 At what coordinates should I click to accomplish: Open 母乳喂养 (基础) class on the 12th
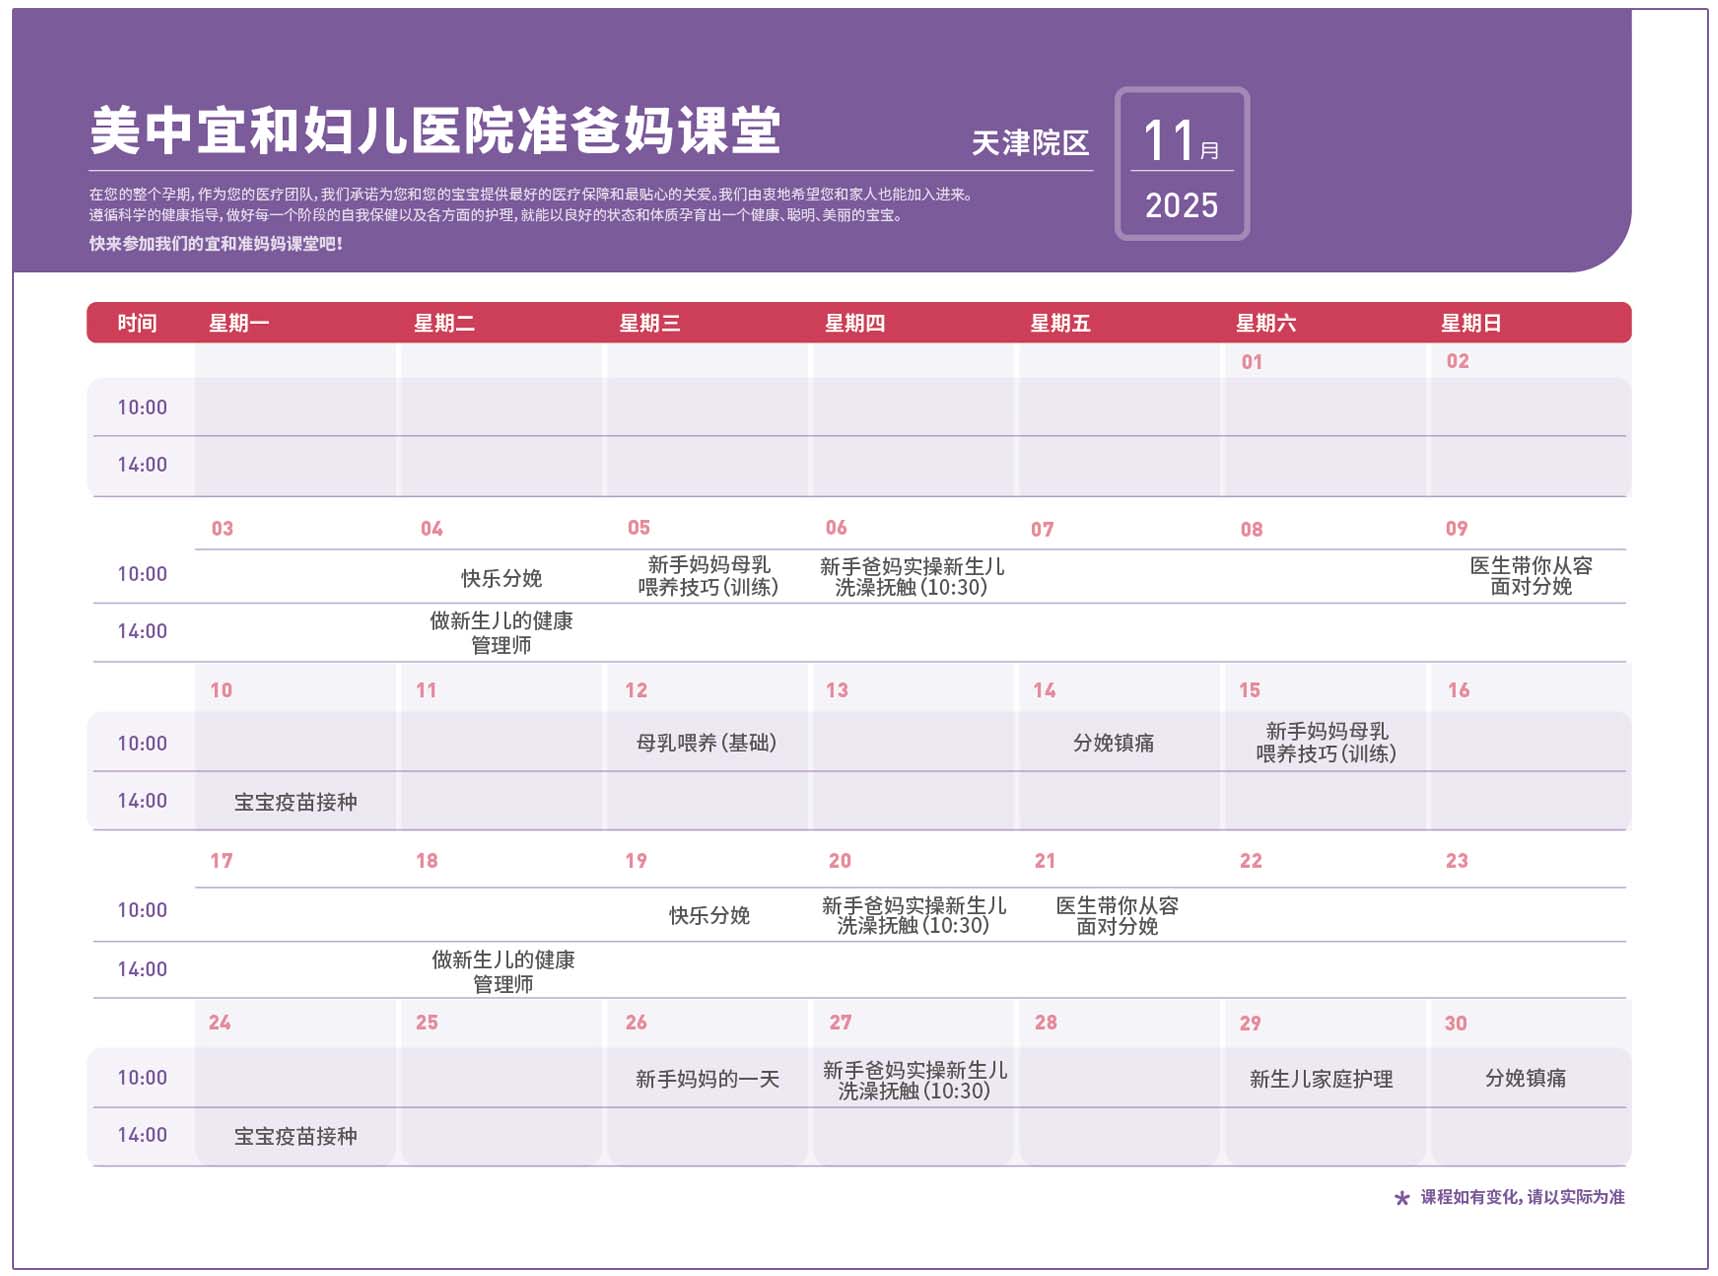coord(706,743)
